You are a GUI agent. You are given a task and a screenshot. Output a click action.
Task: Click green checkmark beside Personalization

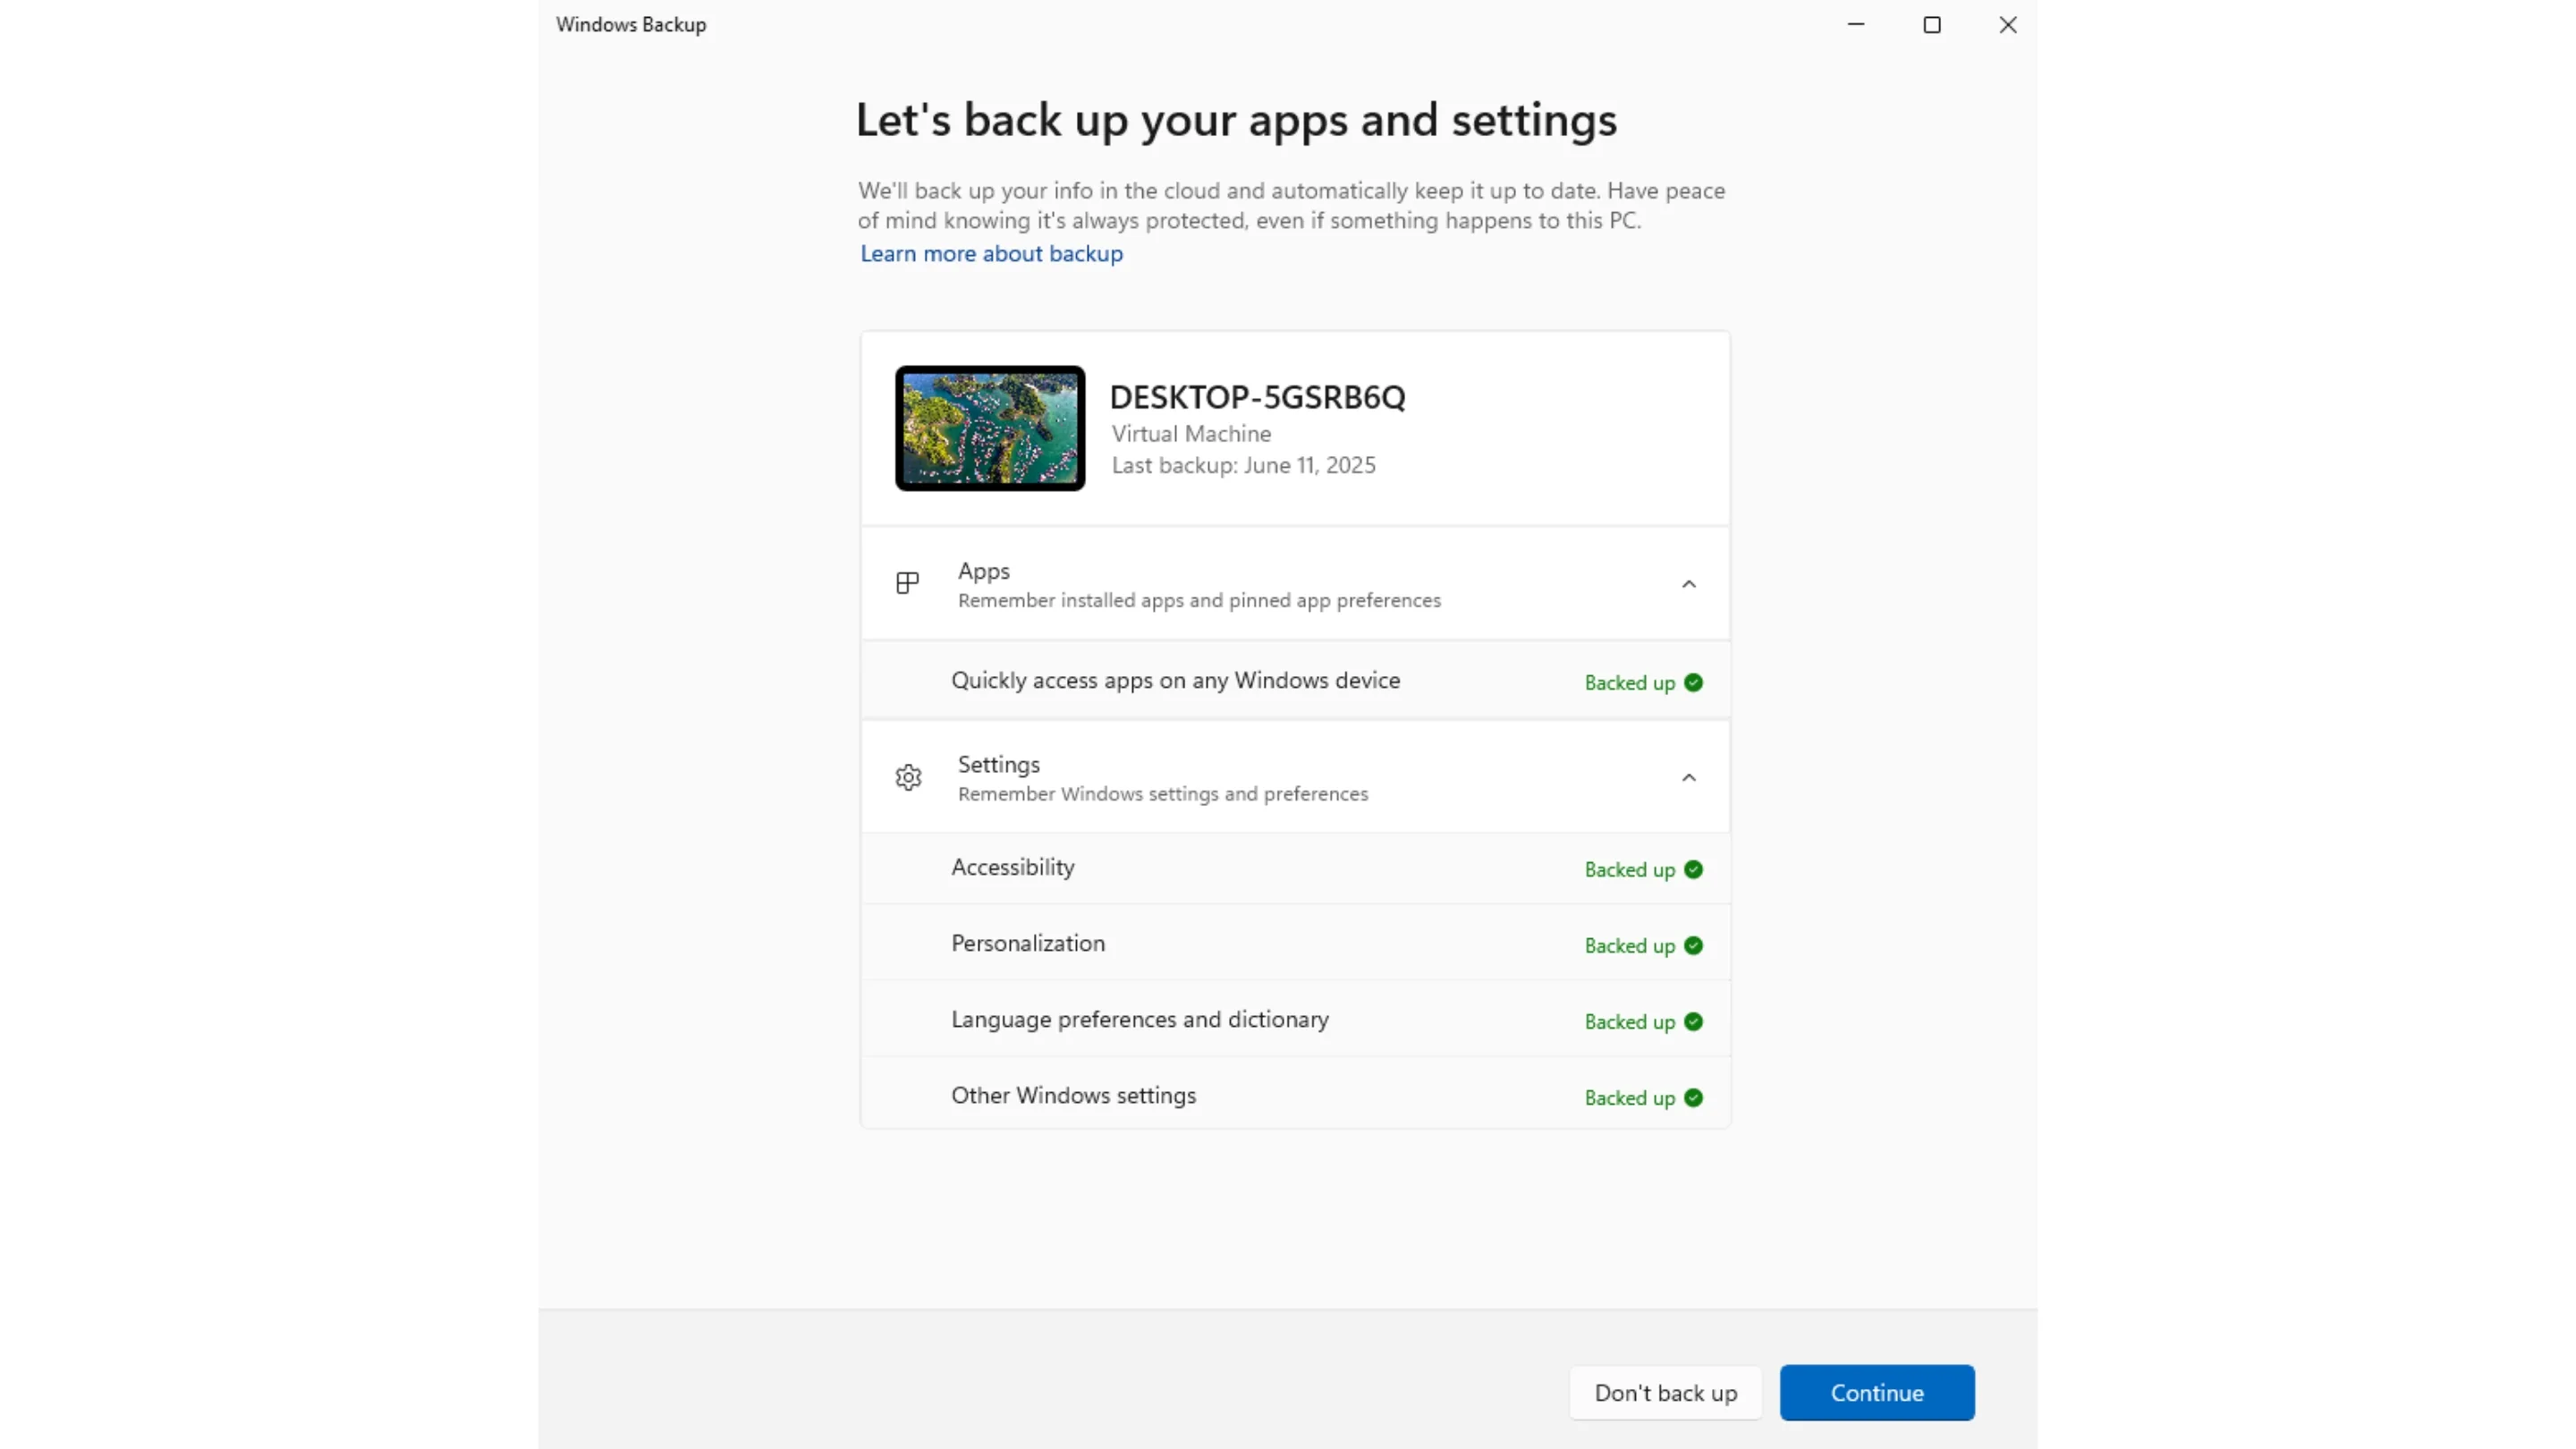[x=1693, y=945]
